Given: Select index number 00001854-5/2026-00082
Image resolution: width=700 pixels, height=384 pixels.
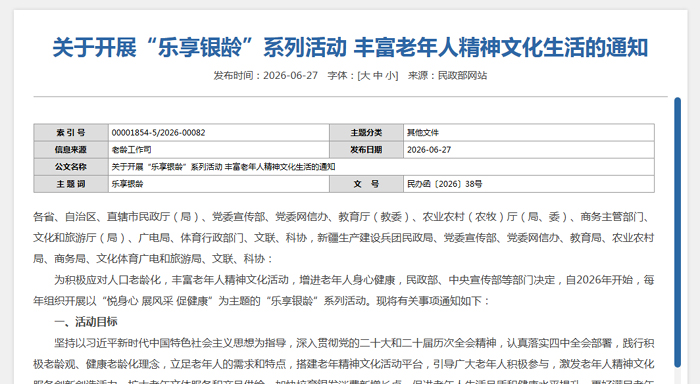Looking at the screenshot, I should [x=158, y=133].
